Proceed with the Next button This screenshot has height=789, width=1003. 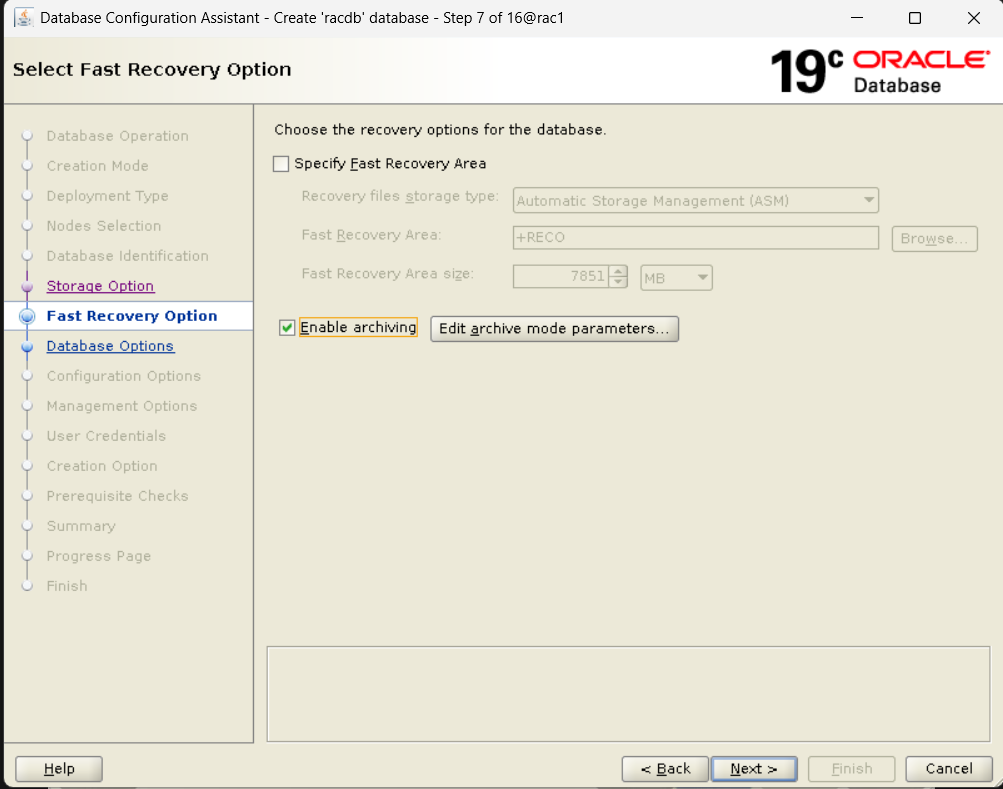click(x=754, y=769)
